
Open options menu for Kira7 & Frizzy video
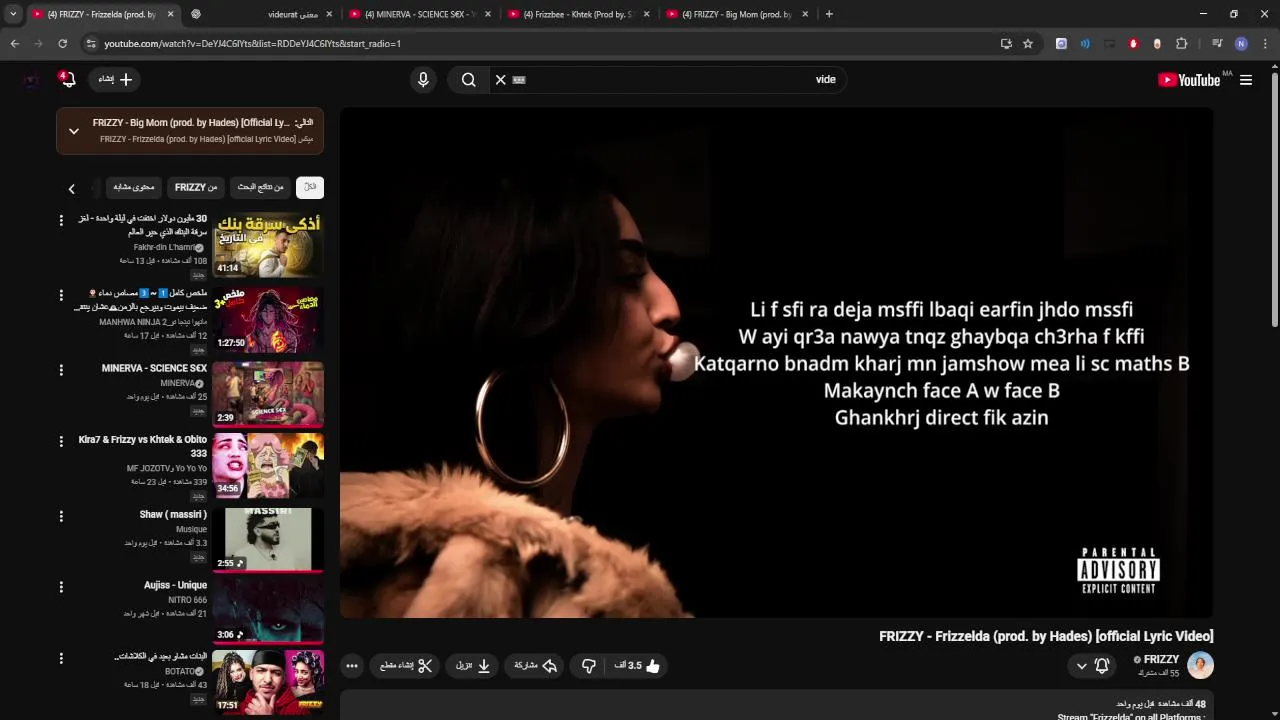pos(61,441)
